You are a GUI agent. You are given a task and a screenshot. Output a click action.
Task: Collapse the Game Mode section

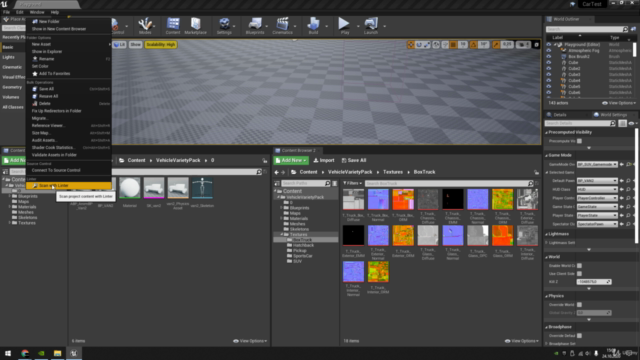547,156
